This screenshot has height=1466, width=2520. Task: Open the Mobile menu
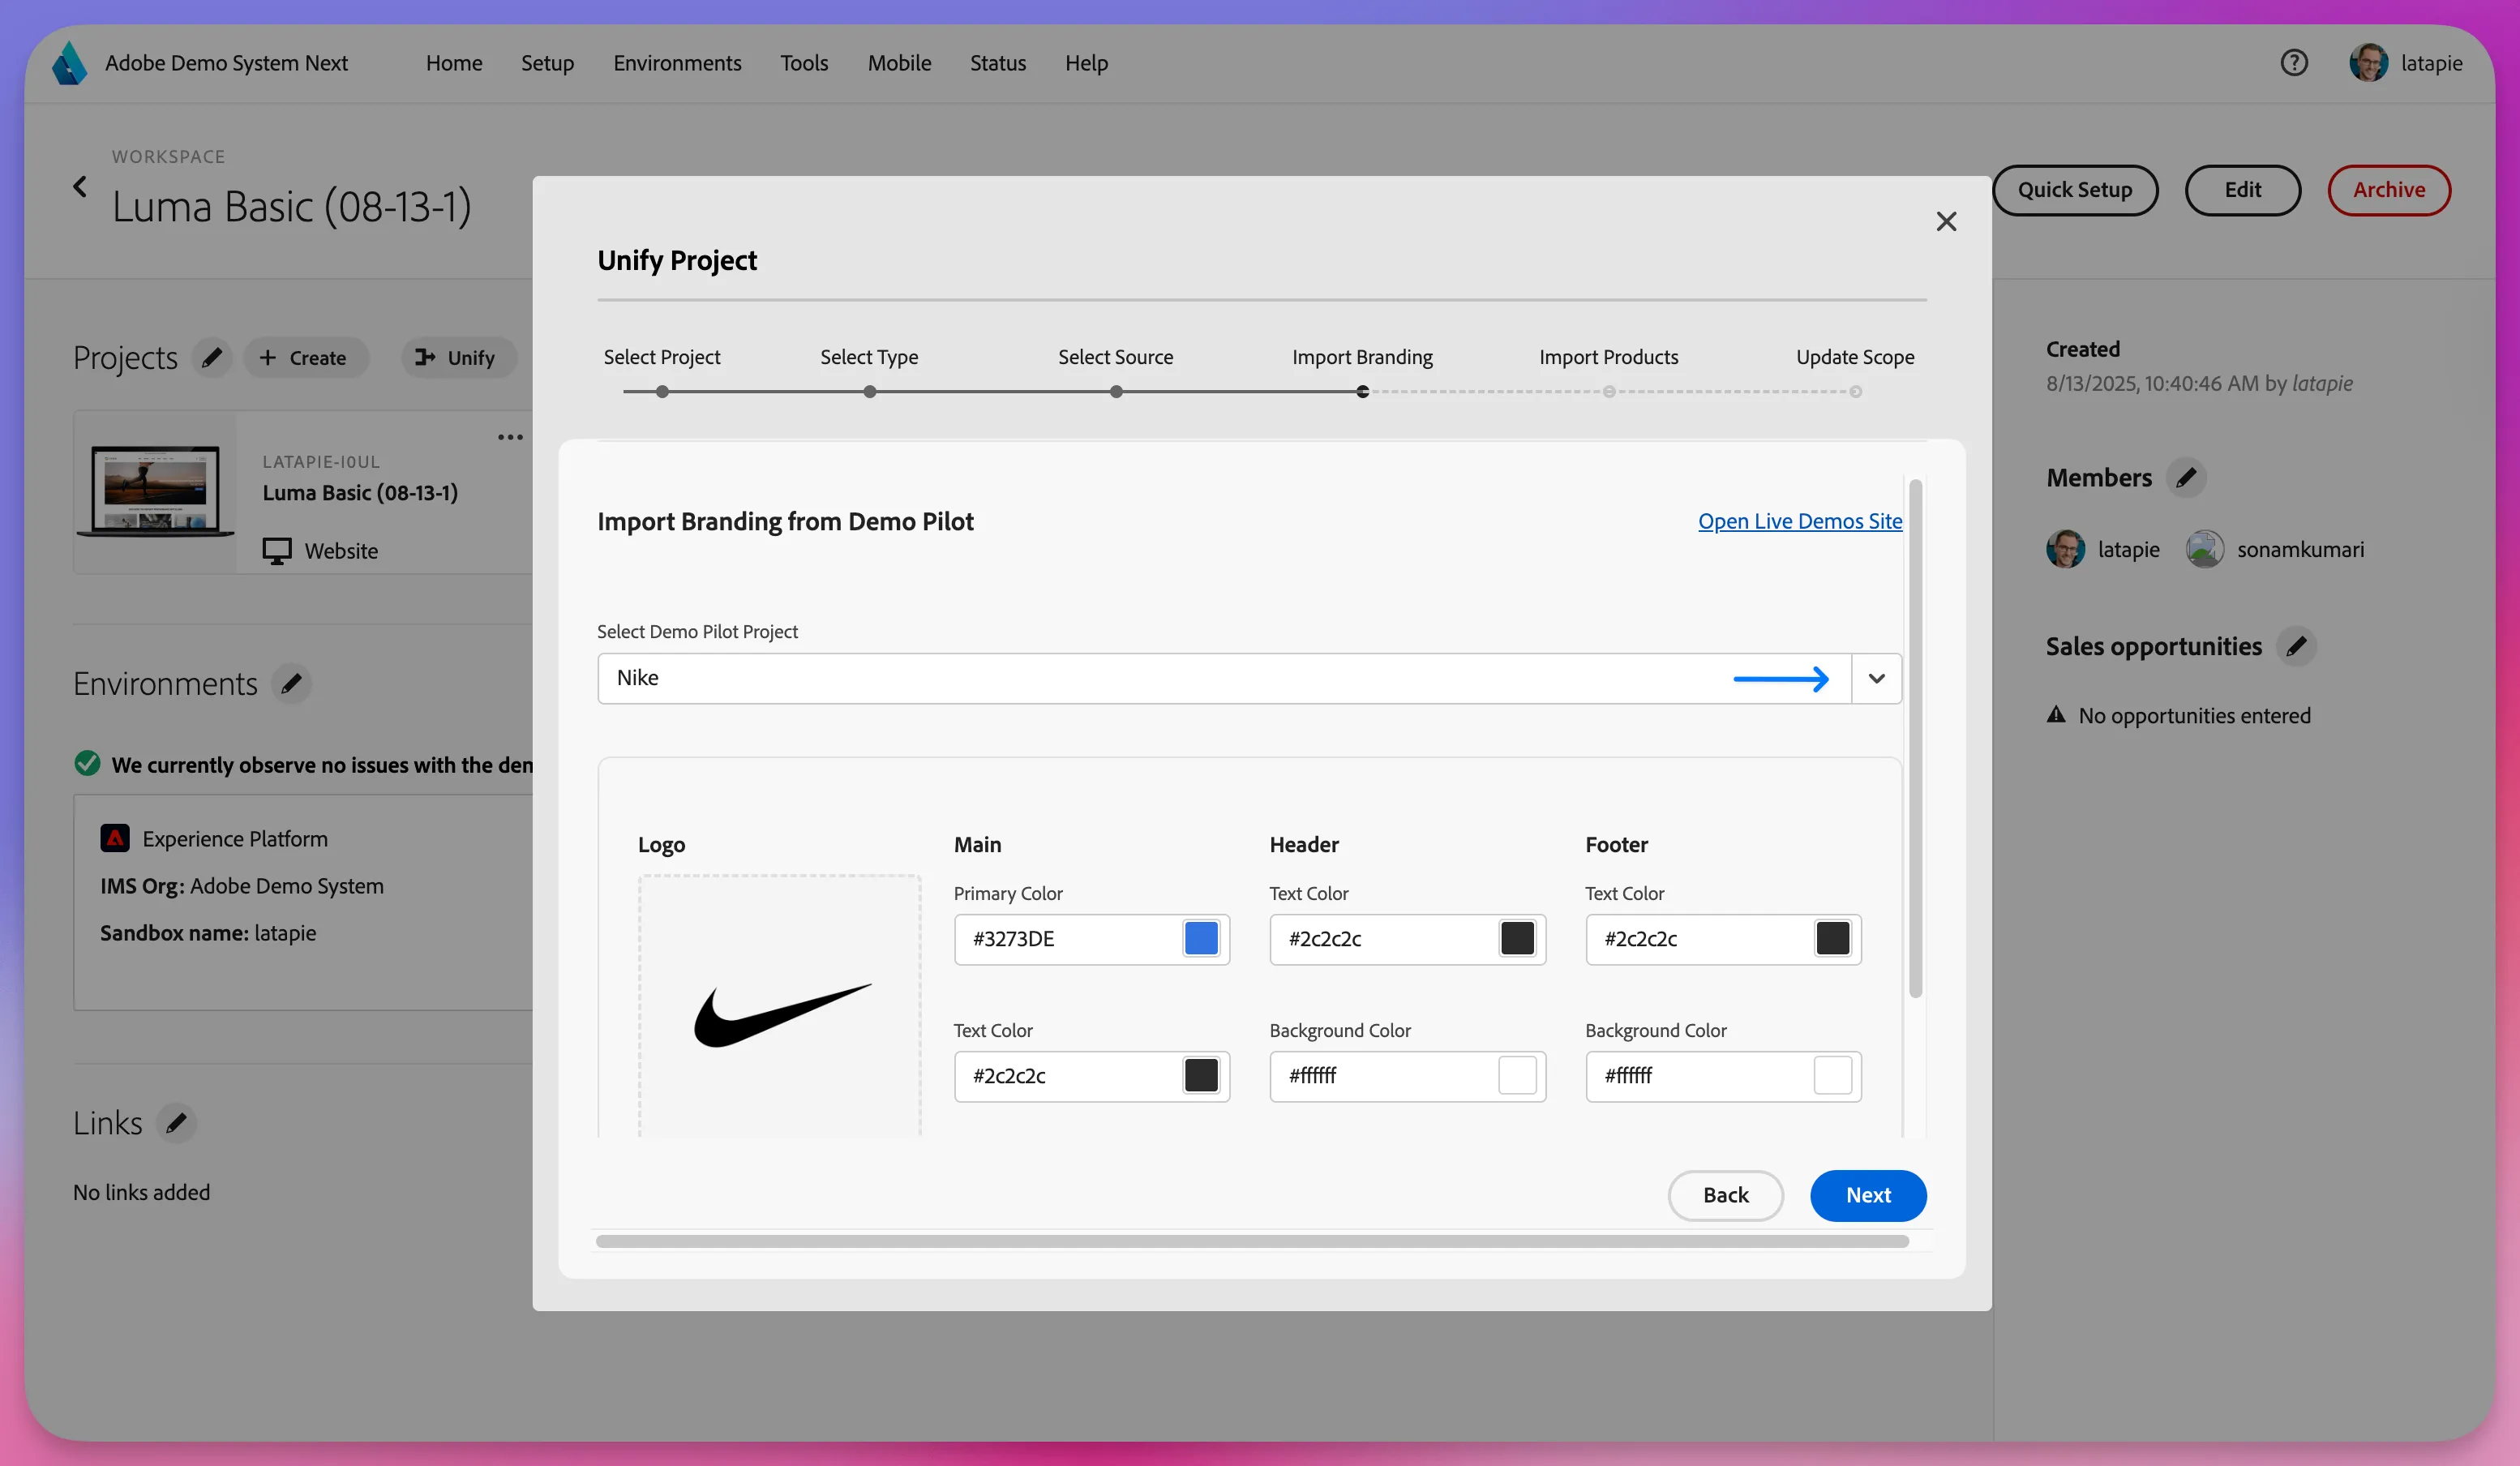click(x=899, y=63)
